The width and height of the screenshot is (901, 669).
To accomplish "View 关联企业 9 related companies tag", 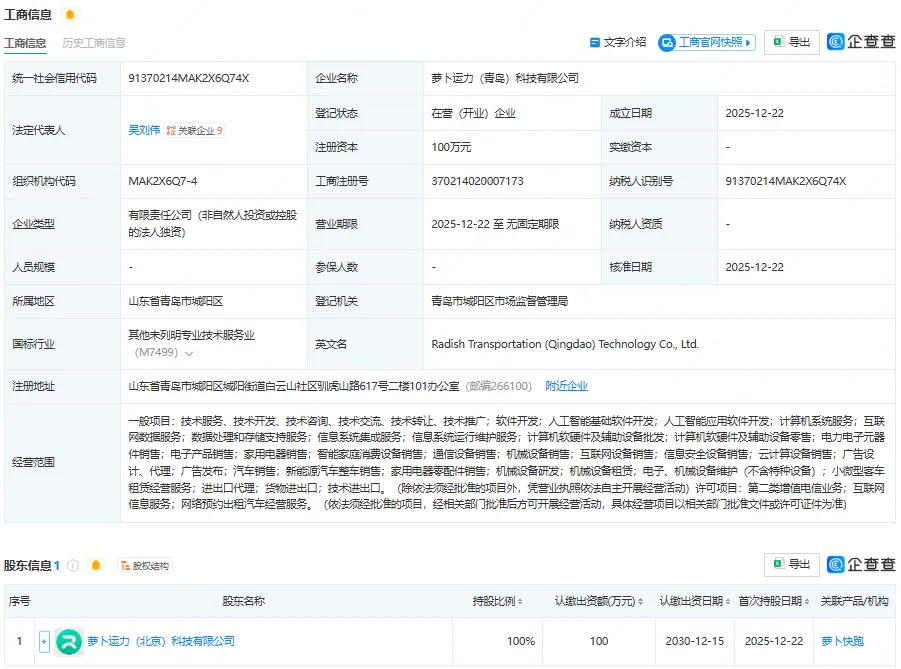I will [195, 130].
